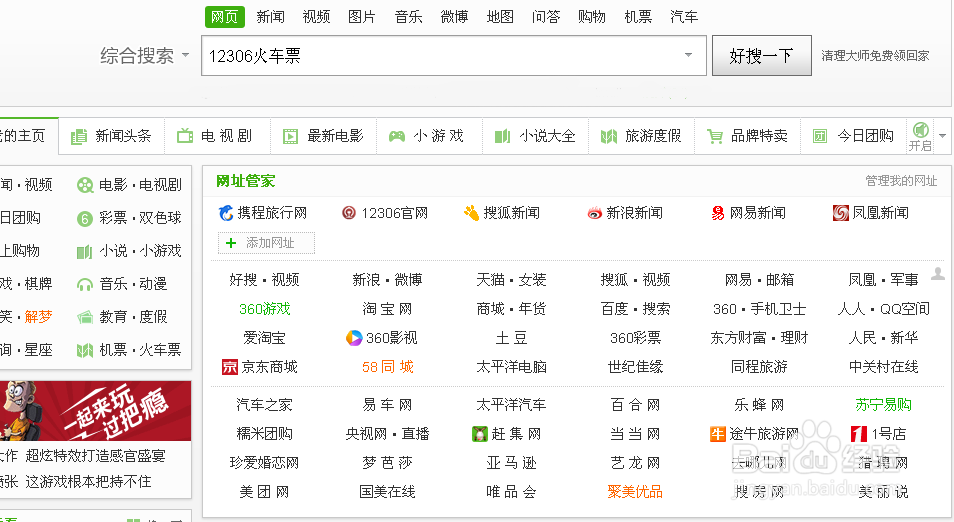
Task: Click the 一起来玩过把瘾 game banner
Action: (96, 411)
